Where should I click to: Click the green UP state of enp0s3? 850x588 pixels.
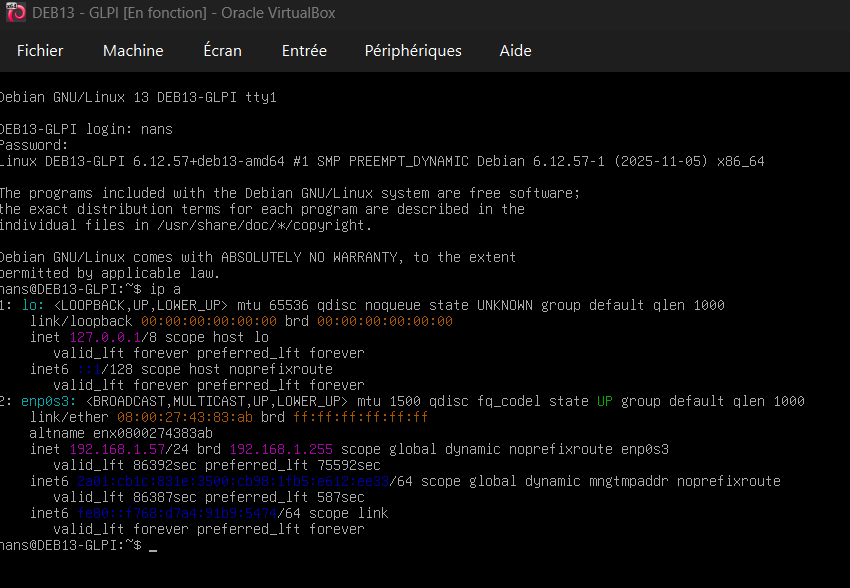(x=605, y=401)
